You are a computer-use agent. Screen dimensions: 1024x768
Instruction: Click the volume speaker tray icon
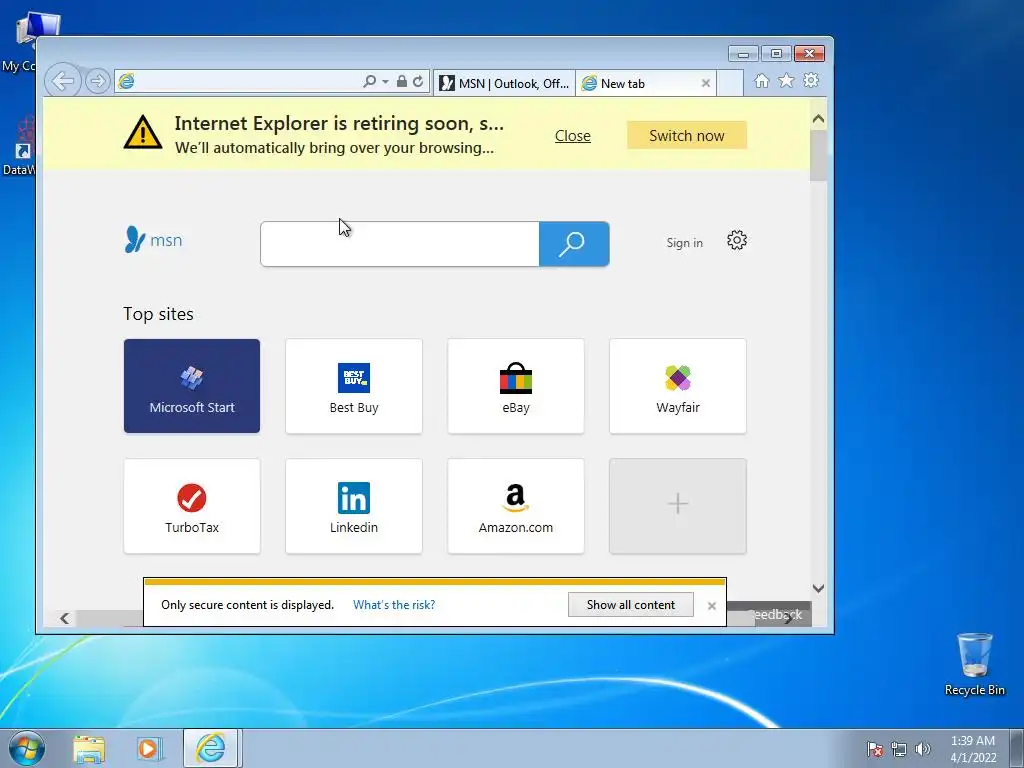click(x=922, y=749)
